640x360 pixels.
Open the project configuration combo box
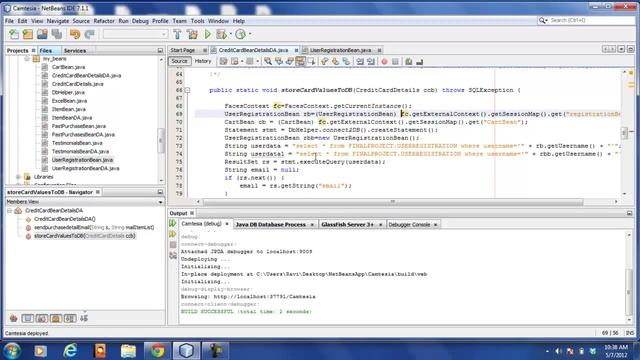[135, 35]
